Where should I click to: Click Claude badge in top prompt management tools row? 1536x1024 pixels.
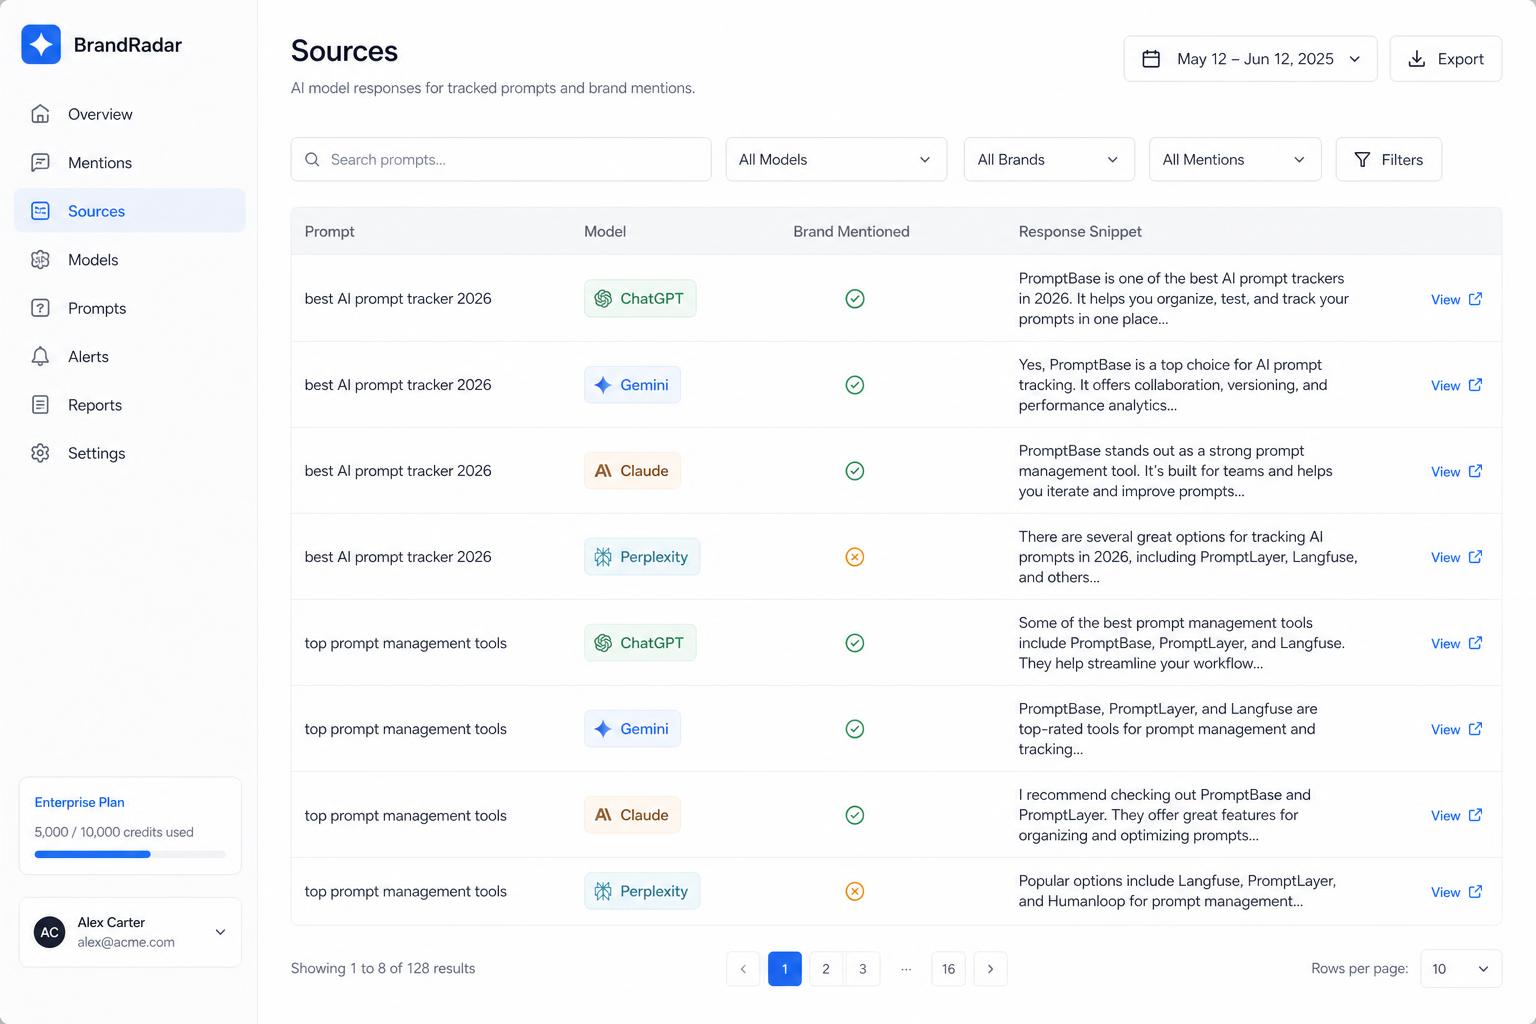[632, 815]
